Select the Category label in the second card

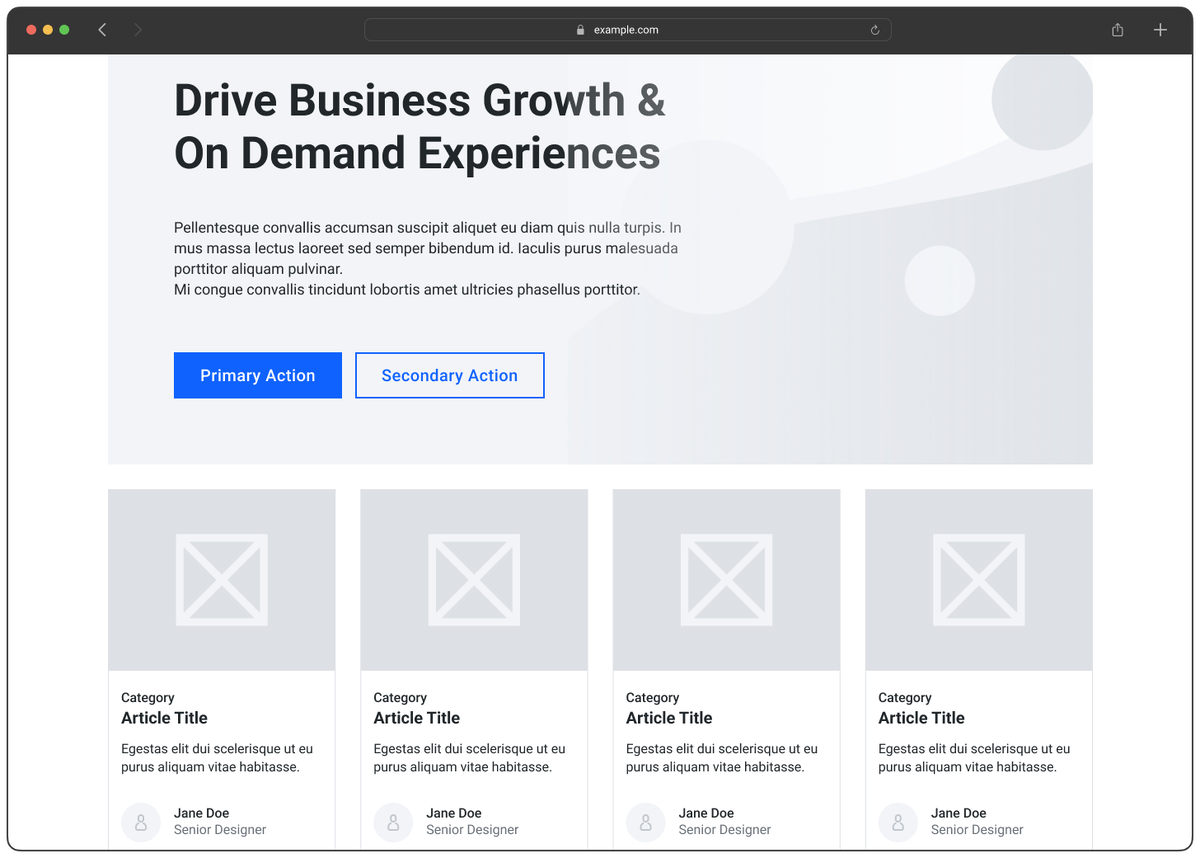[400, 698]
